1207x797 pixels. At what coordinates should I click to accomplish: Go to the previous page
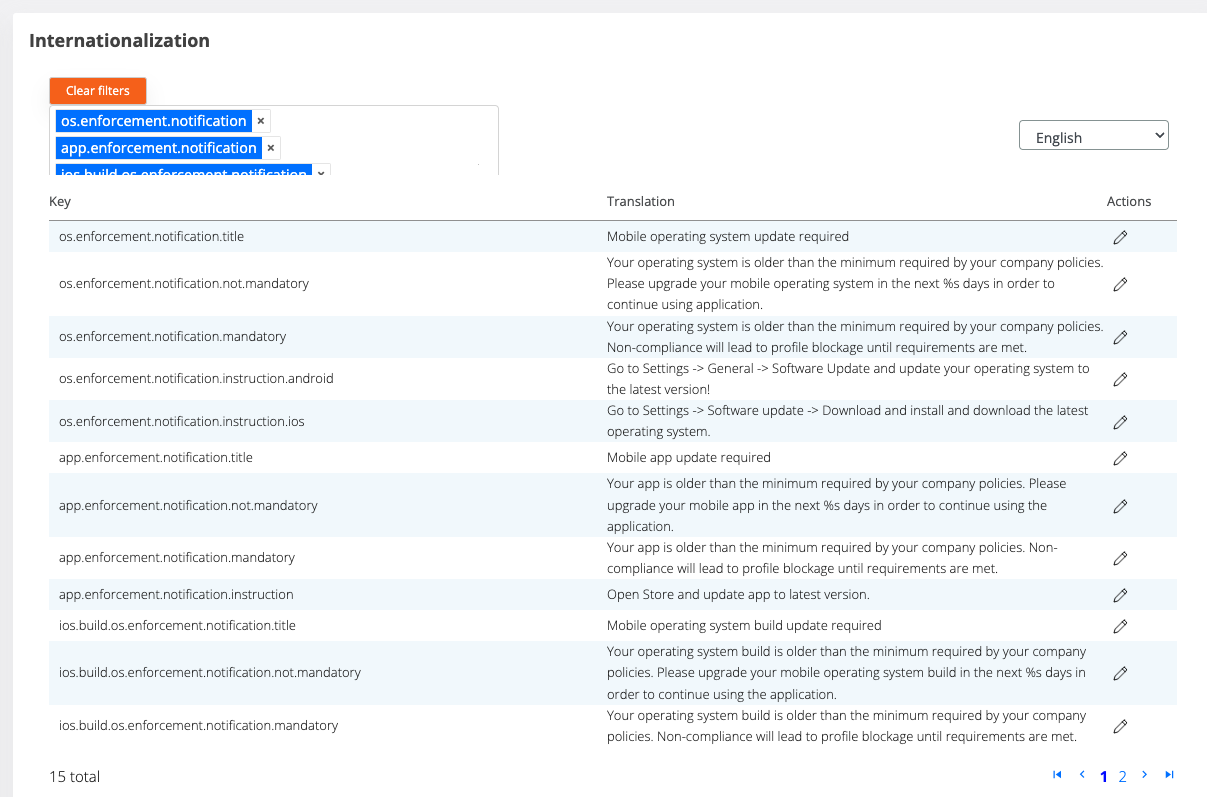[x=1081, y=775]
